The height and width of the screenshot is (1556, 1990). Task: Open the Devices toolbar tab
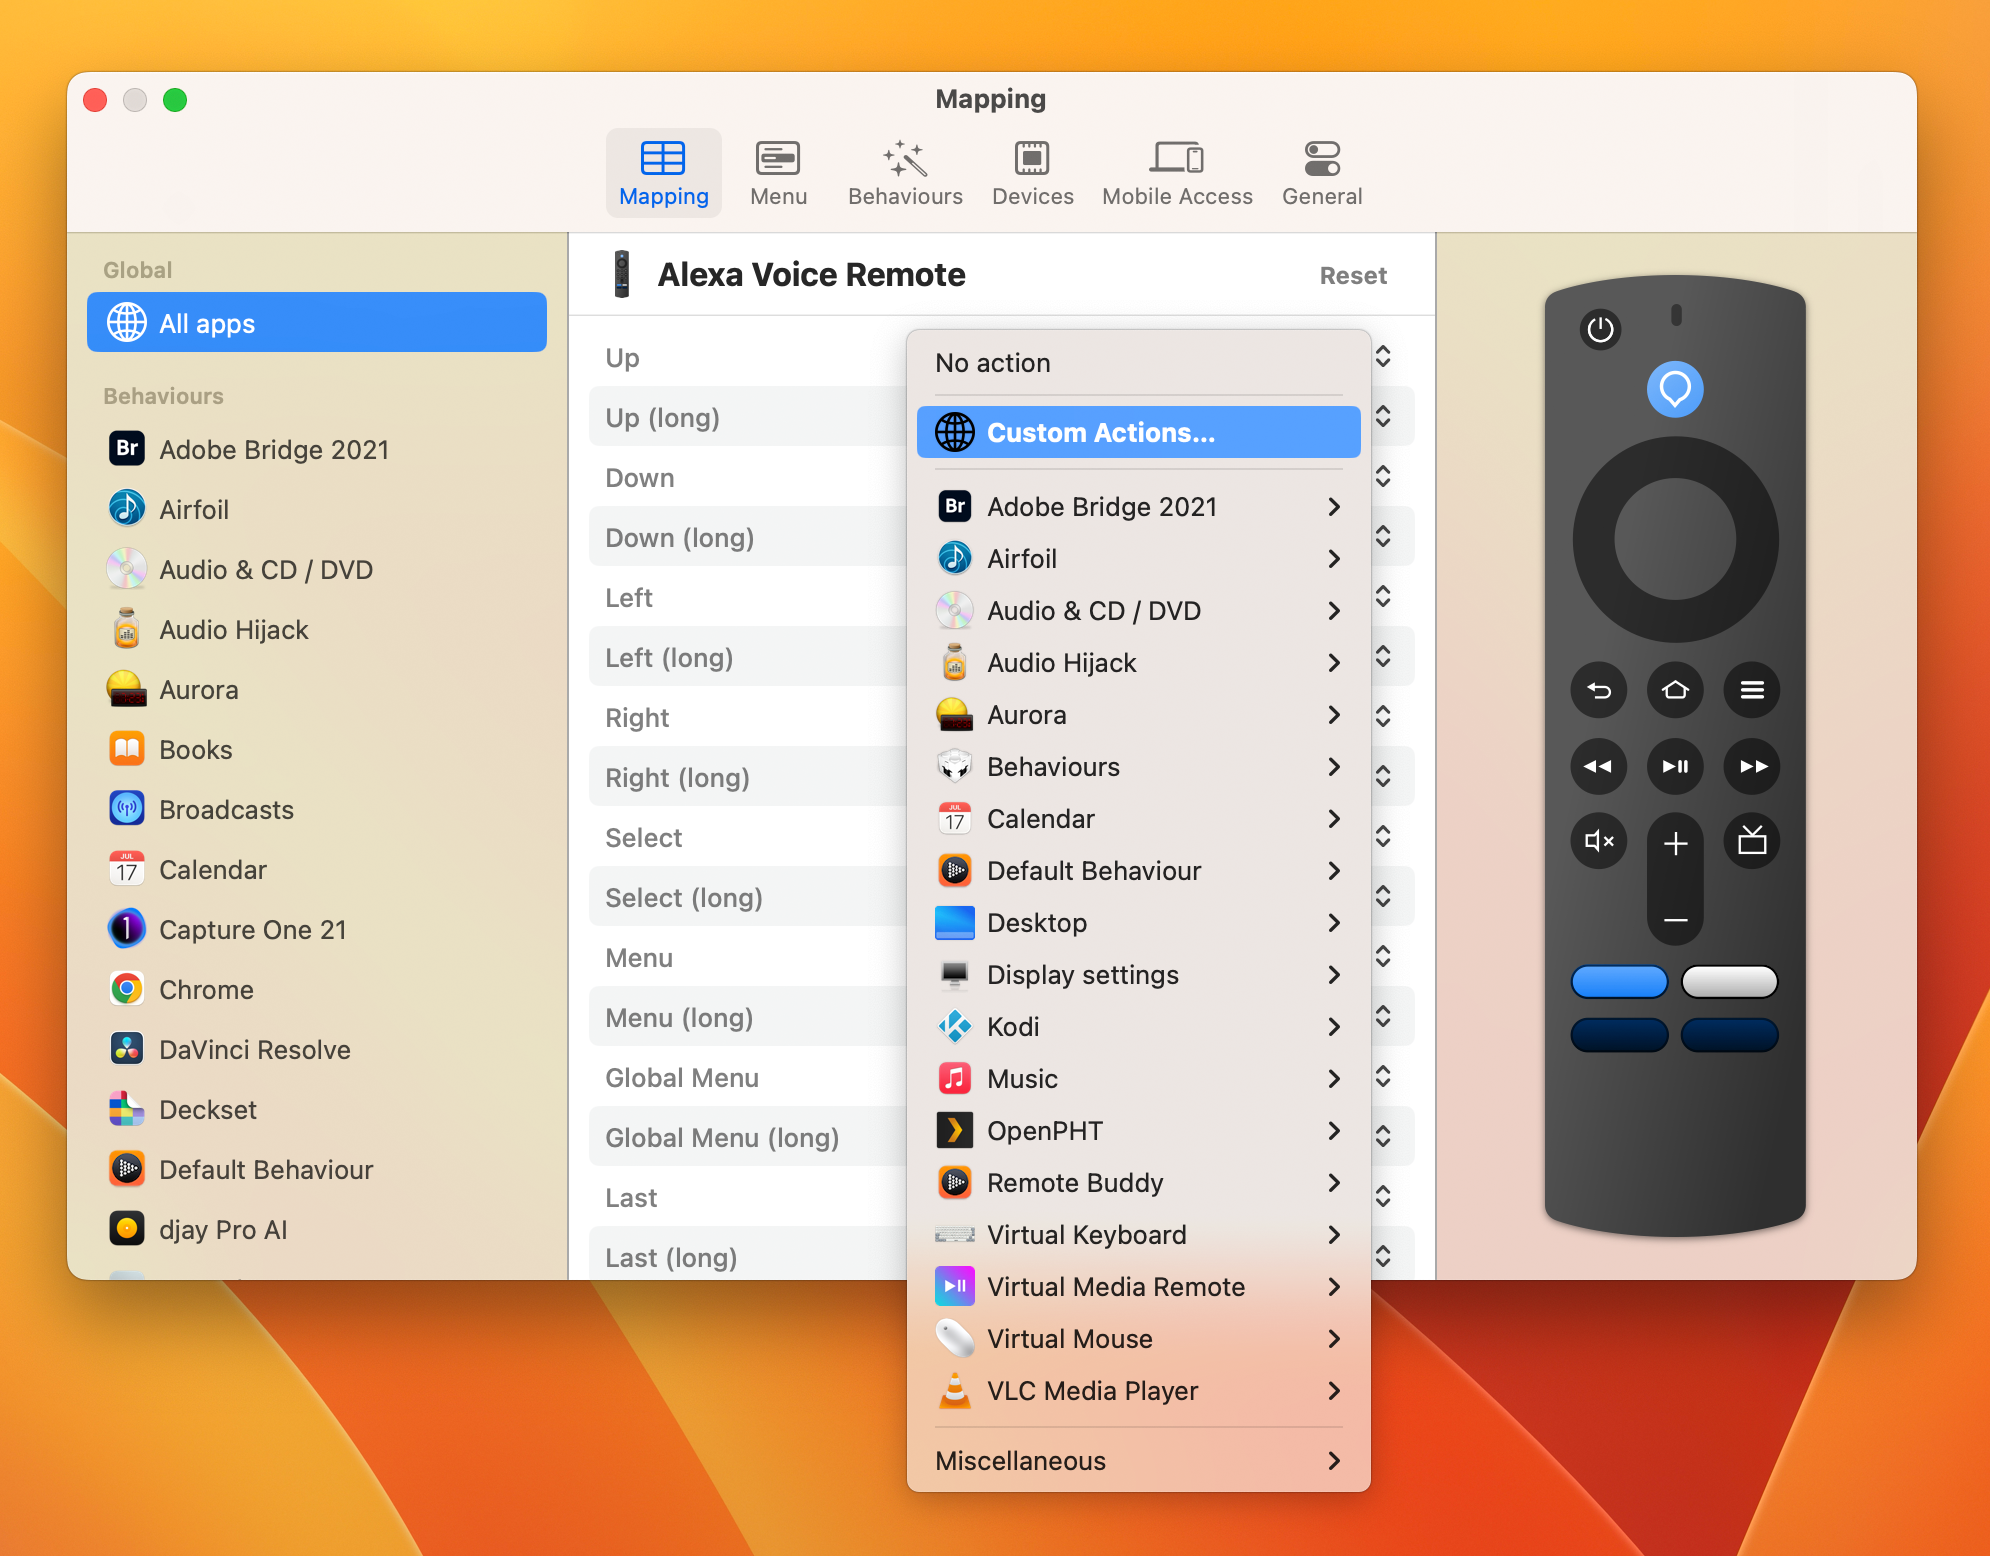tap(1032, 173)
